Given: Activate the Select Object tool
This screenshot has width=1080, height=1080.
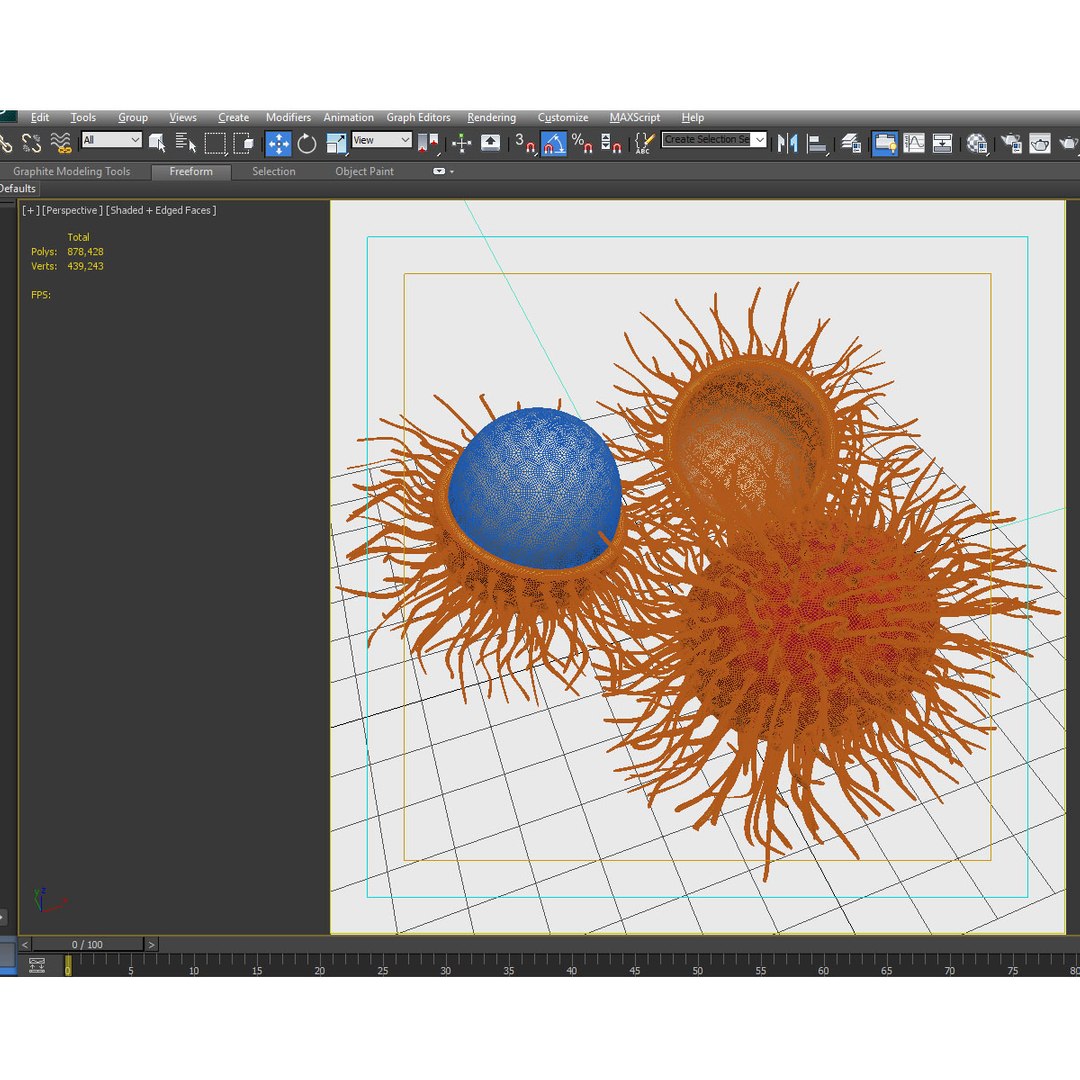Looking at the screenshot, I should point(157,143).
